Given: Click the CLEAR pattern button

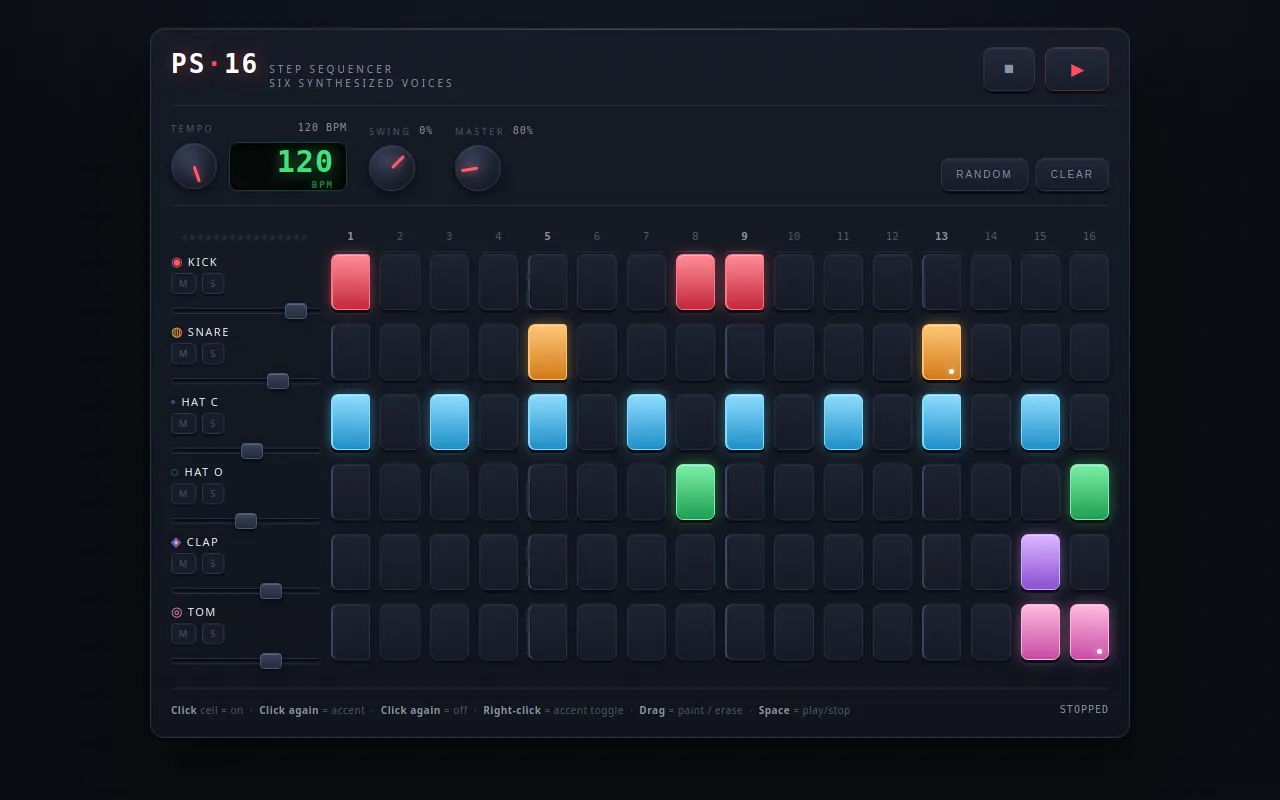Looking at the screenshot, I should click(1072, 174).
